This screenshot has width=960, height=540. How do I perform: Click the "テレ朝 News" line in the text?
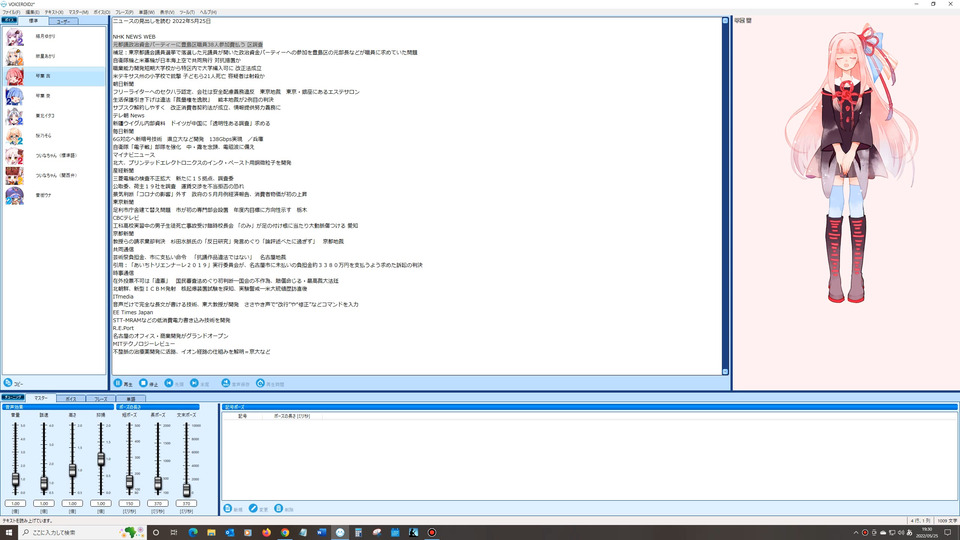coord(129,116)
